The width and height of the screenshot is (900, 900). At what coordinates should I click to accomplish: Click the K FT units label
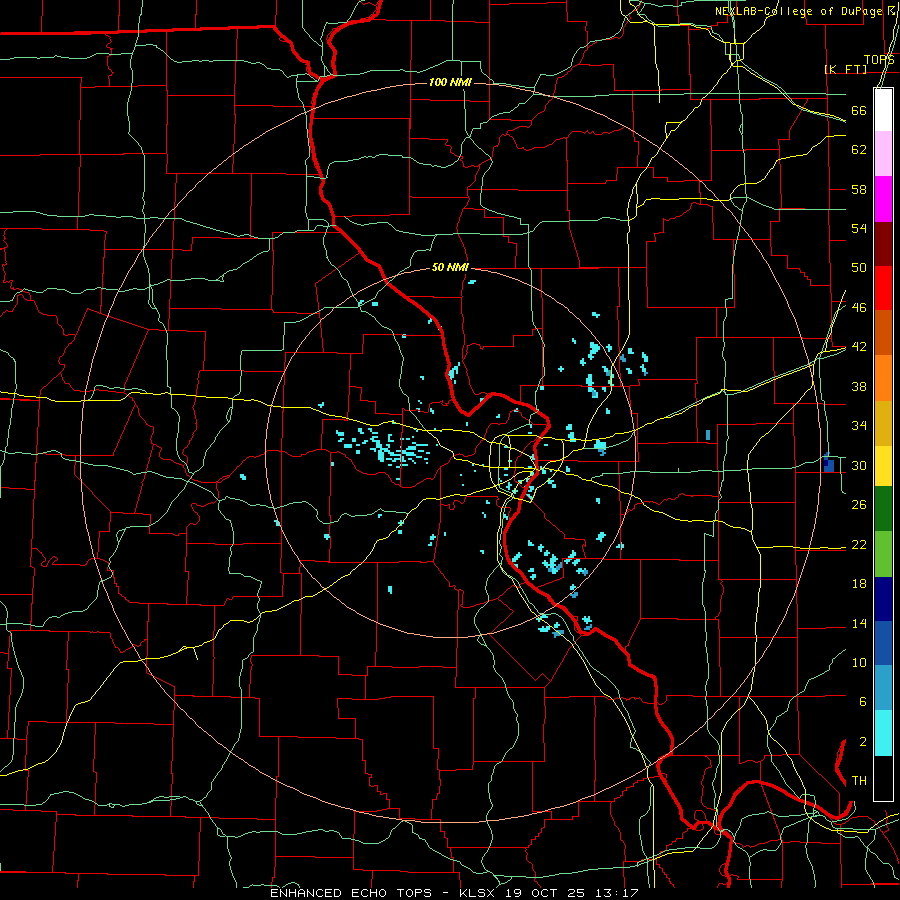tap(845, 69)
